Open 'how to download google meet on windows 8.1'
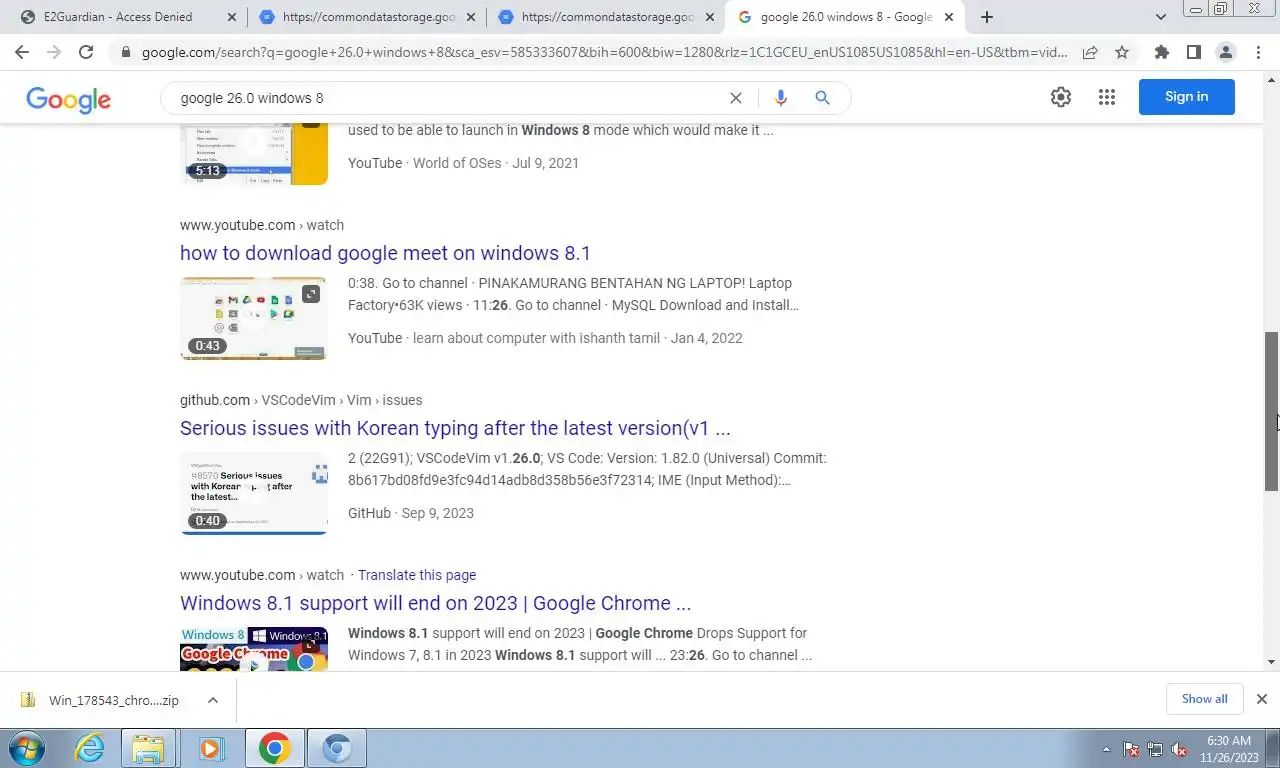This screenshot has height=768, width=1280. (385, 253)
